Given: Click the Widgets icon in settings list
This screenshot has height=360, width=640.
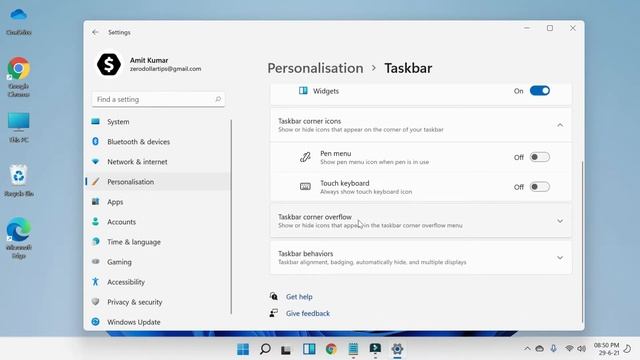Looking at the screenshot, I should point(303,91).
